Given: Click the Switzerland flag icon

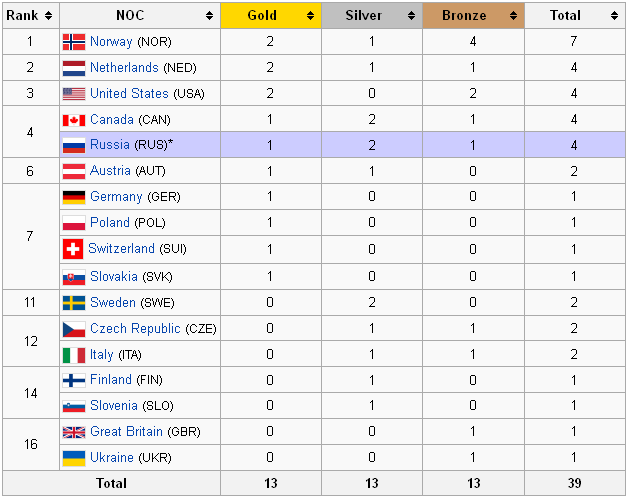Looking at the screenshot, I should point(73,249).
